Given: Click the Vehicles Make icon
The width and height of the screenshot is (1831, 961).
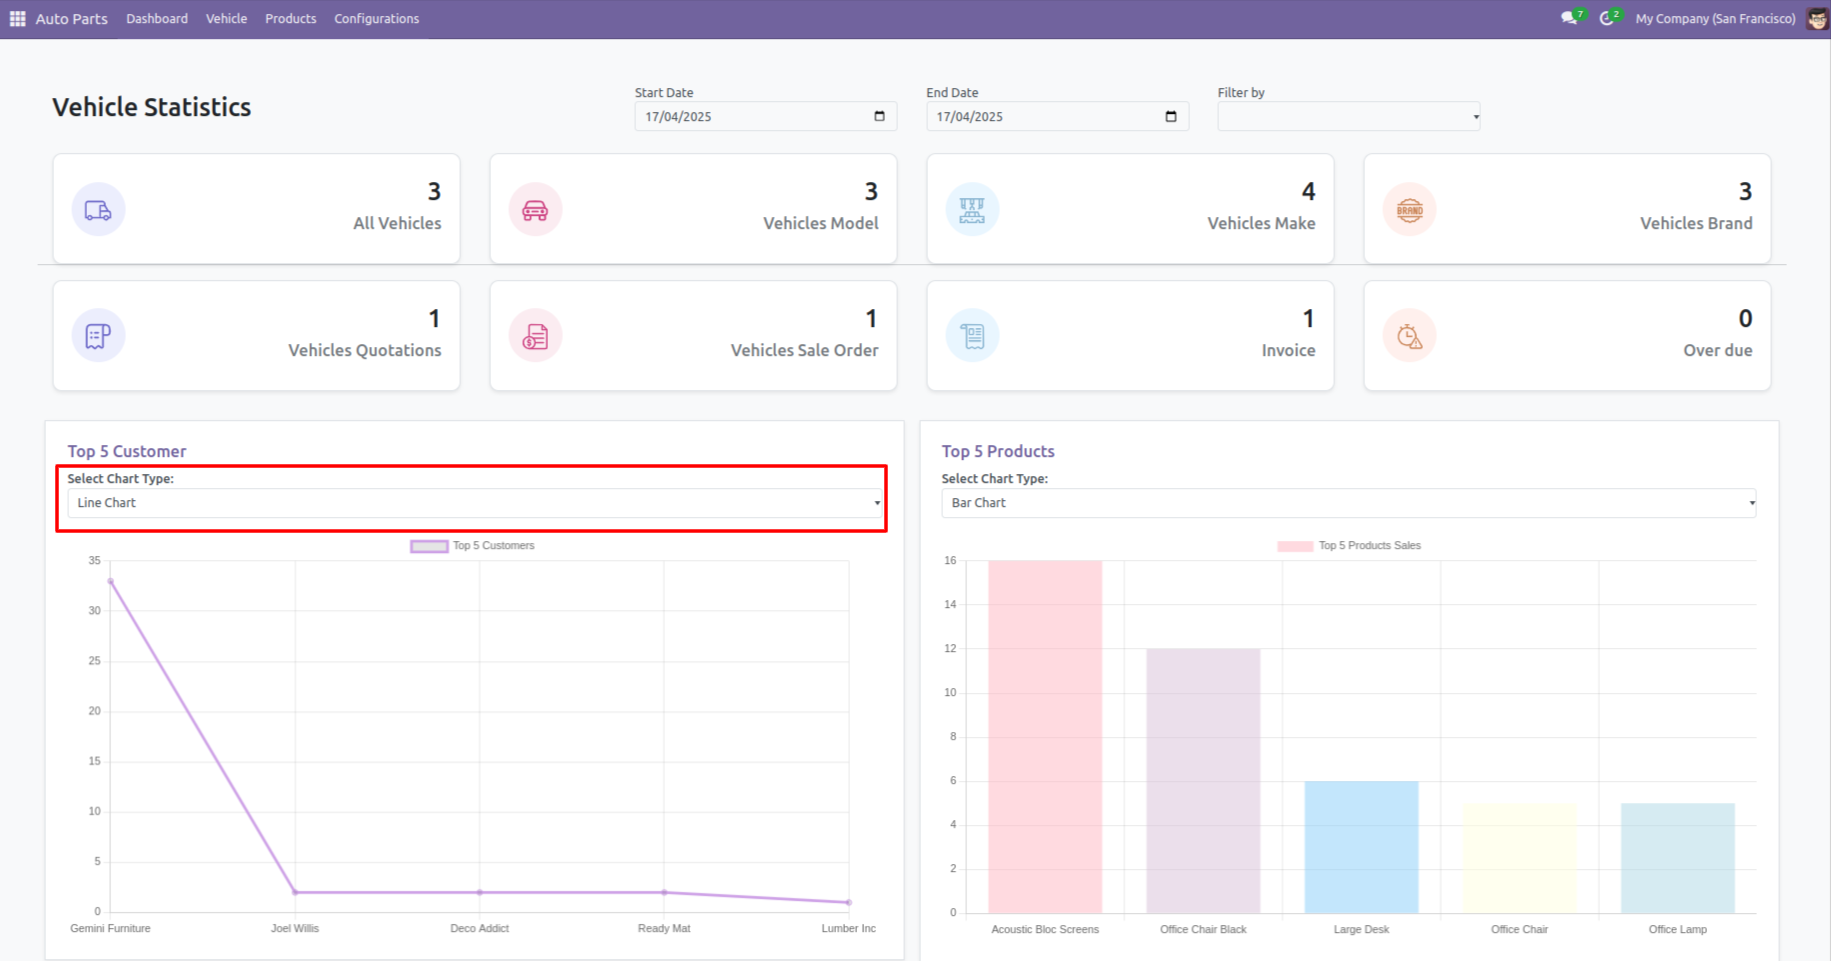Looking at the screenshot, I should coord(972,210).
